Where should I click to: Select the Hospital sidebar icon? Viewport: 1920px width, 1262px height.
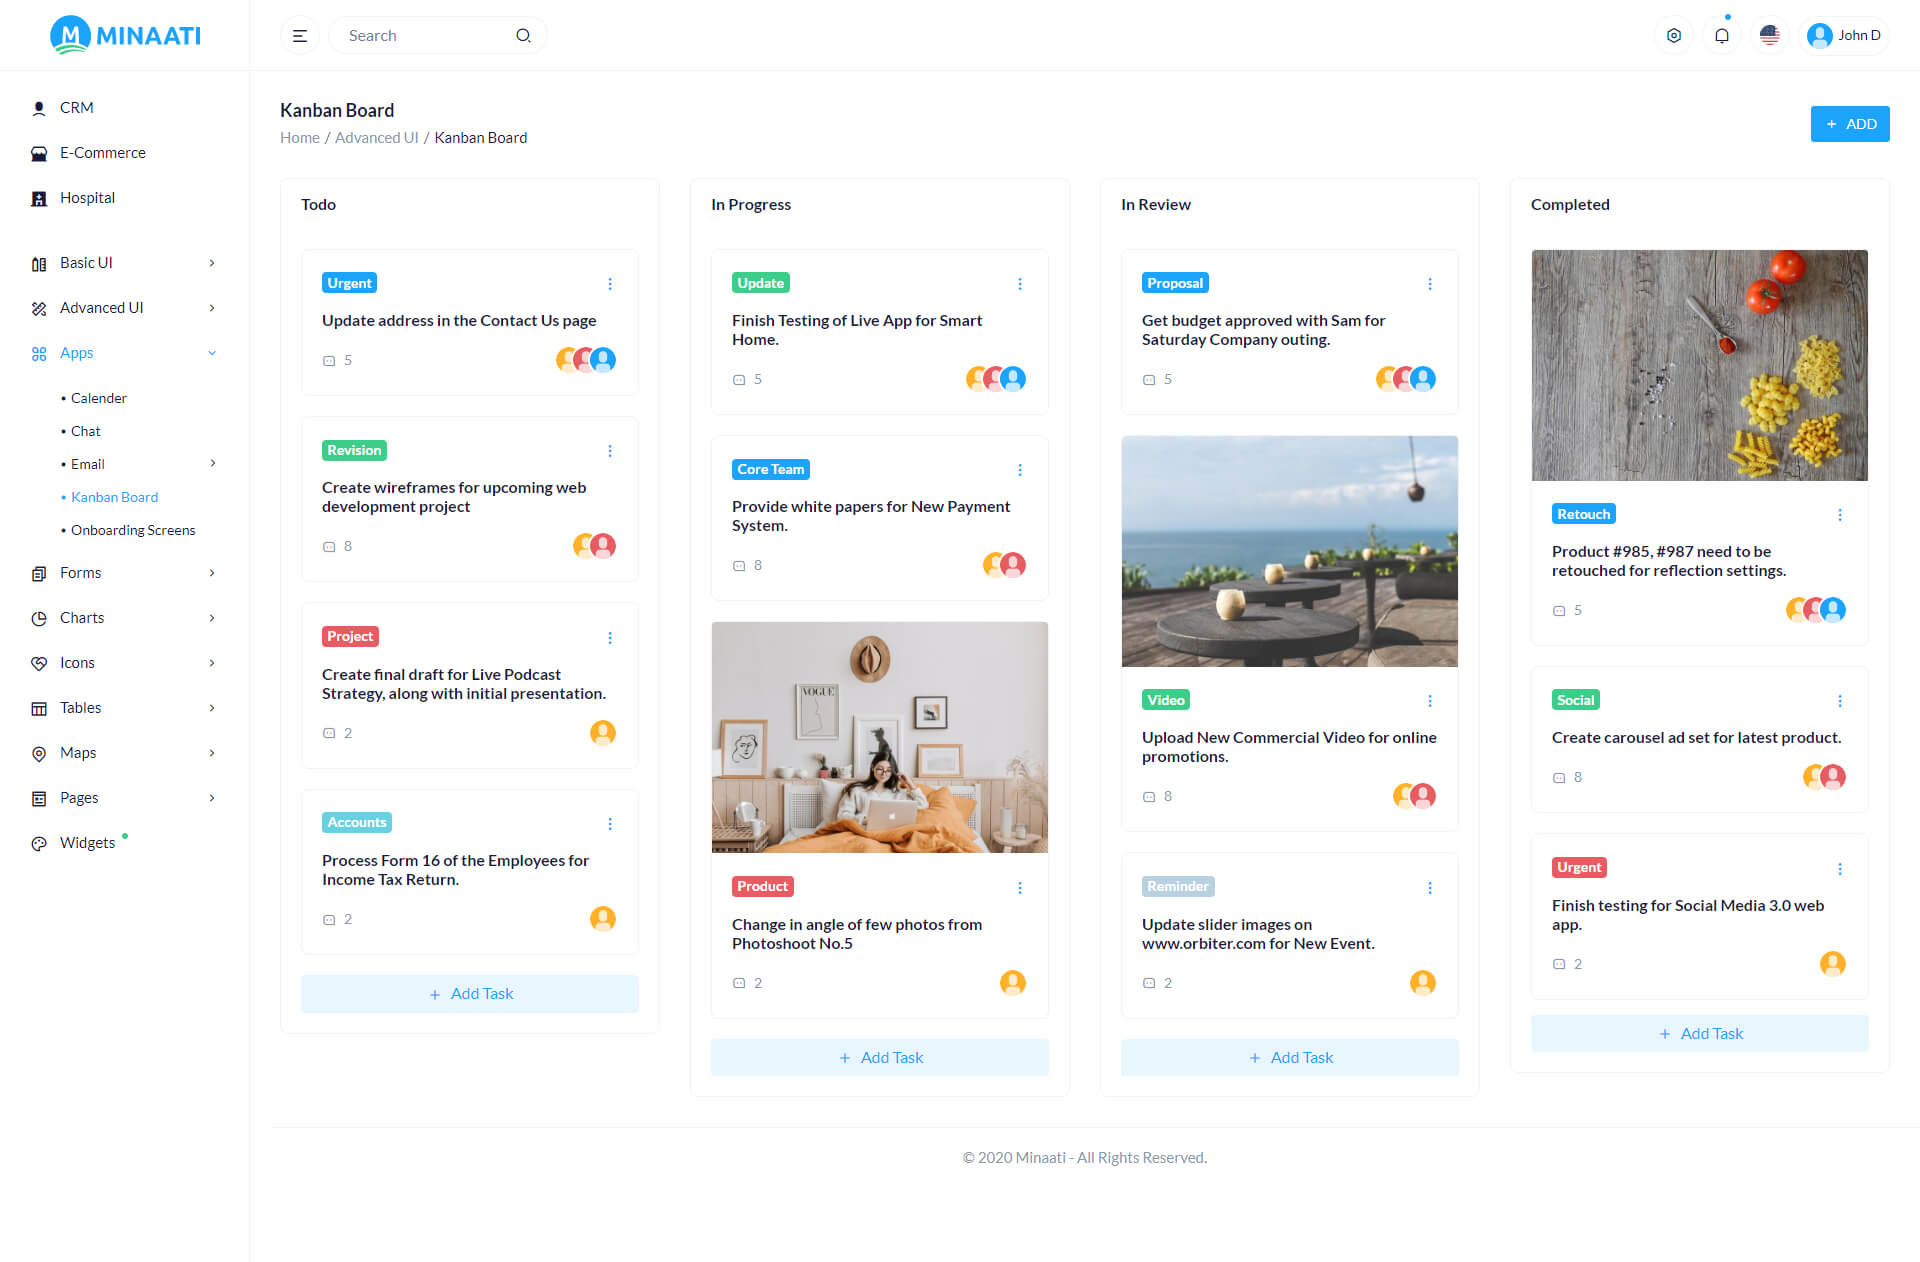pos(38,197)
